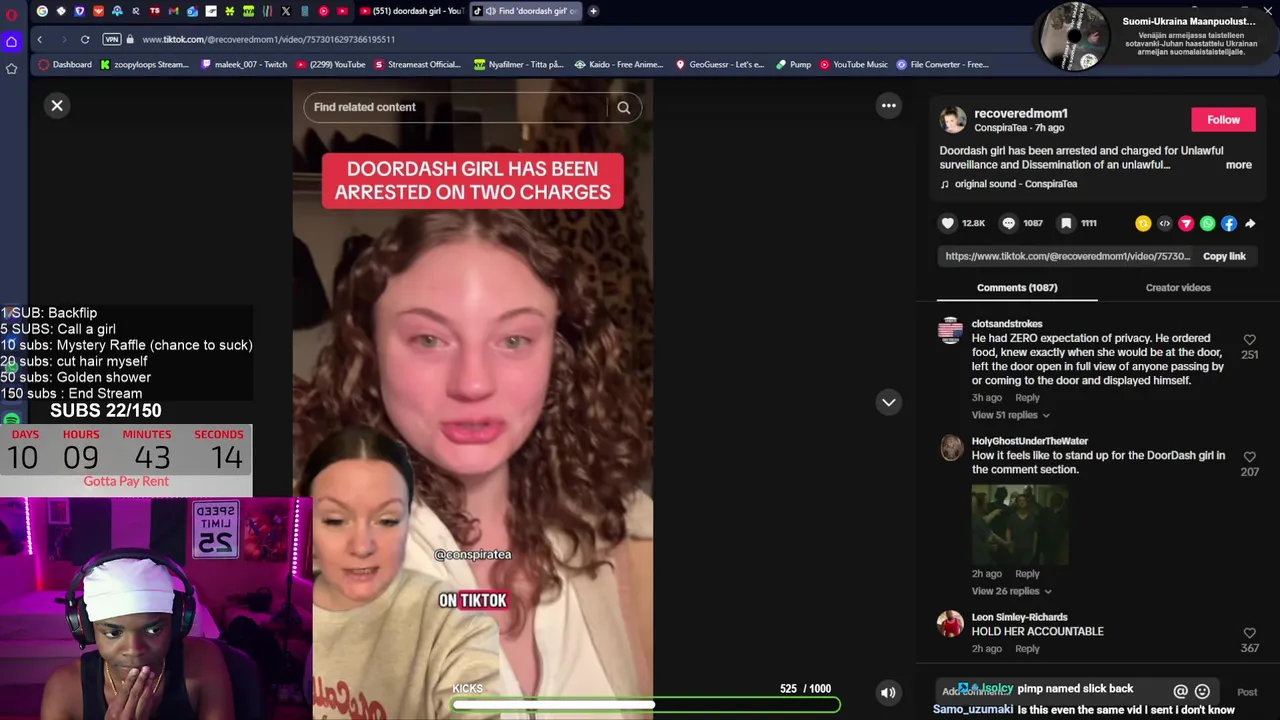Get the embed code icon

[x=1164, y=224]
